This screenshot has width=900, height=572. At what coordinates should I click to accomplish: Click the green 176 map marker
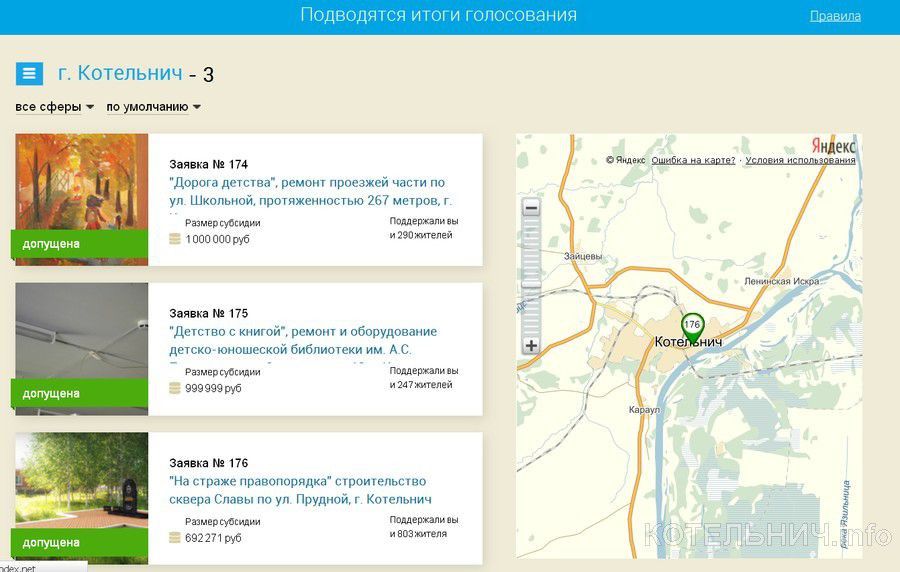691,327
